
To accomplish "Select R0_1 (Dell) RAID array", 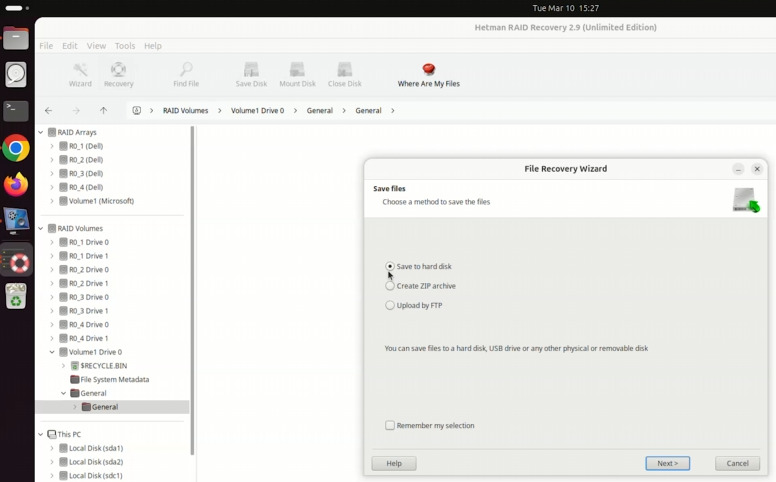I will click(81, 146).
